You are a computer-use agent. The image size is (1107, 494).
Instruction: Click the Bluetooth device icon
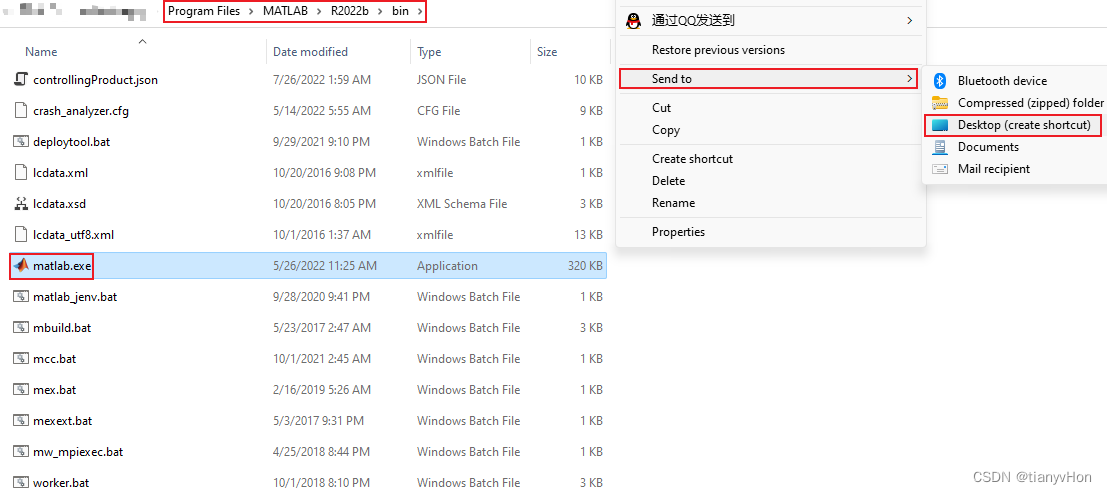tap(940, 80)
